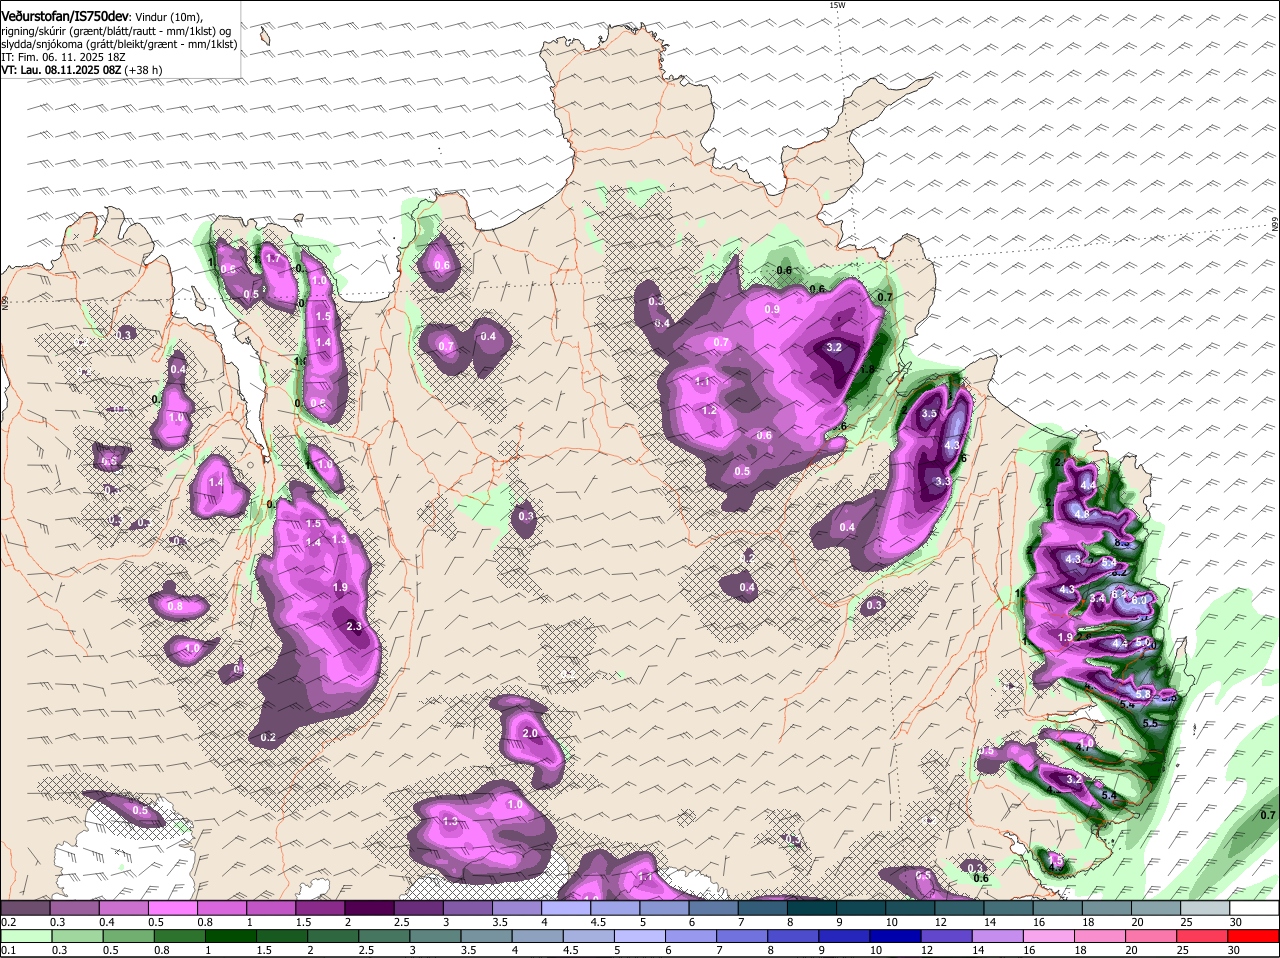Image resolution: width=1280 pixels, height=958 pixels.
Task: Select the navy blue 10 lower legend swatch
Action: [897, 936]
